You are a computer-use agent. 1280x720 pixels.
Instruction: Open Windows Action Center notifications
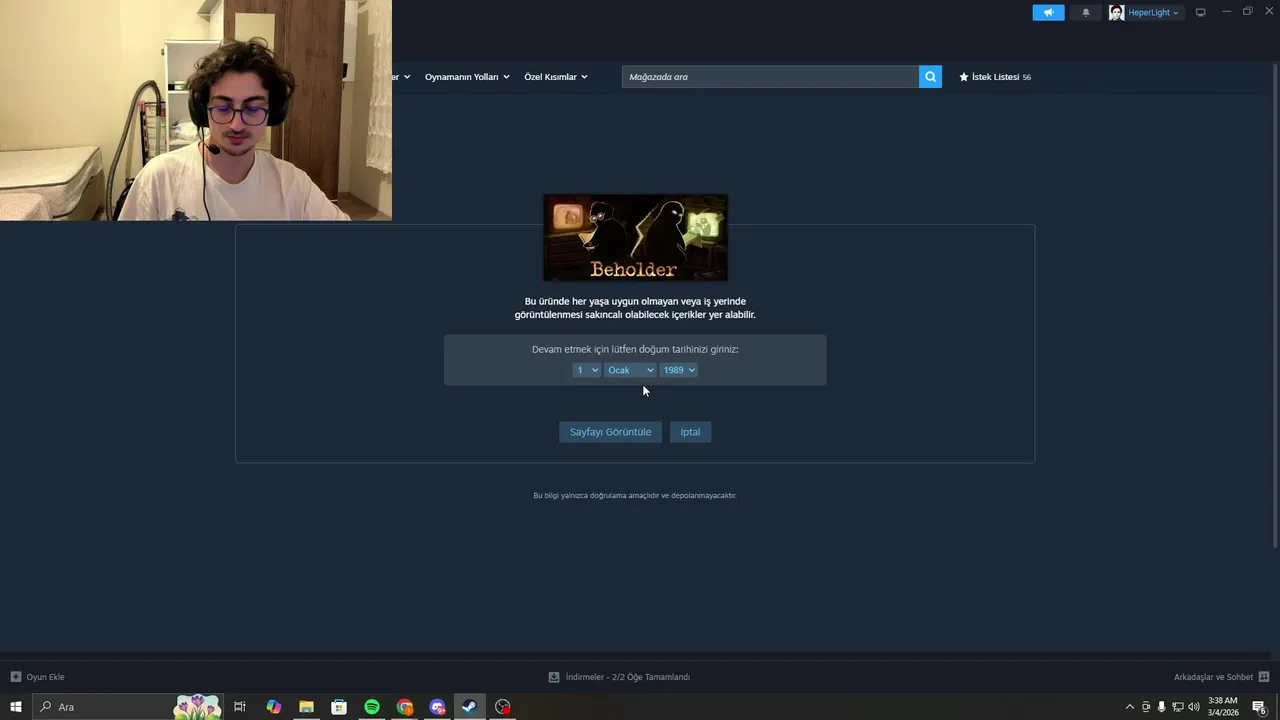(x=1260, y=707)
